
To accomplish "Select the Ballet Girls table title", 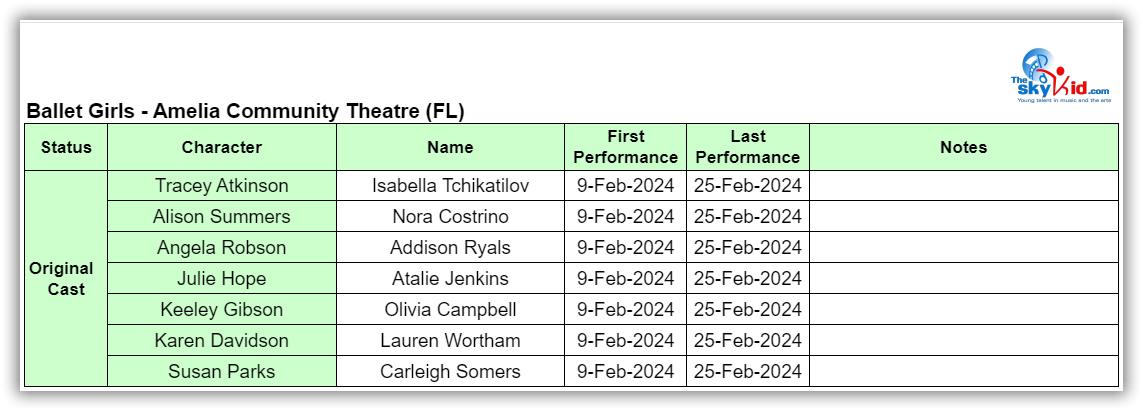I will [245, 111].
